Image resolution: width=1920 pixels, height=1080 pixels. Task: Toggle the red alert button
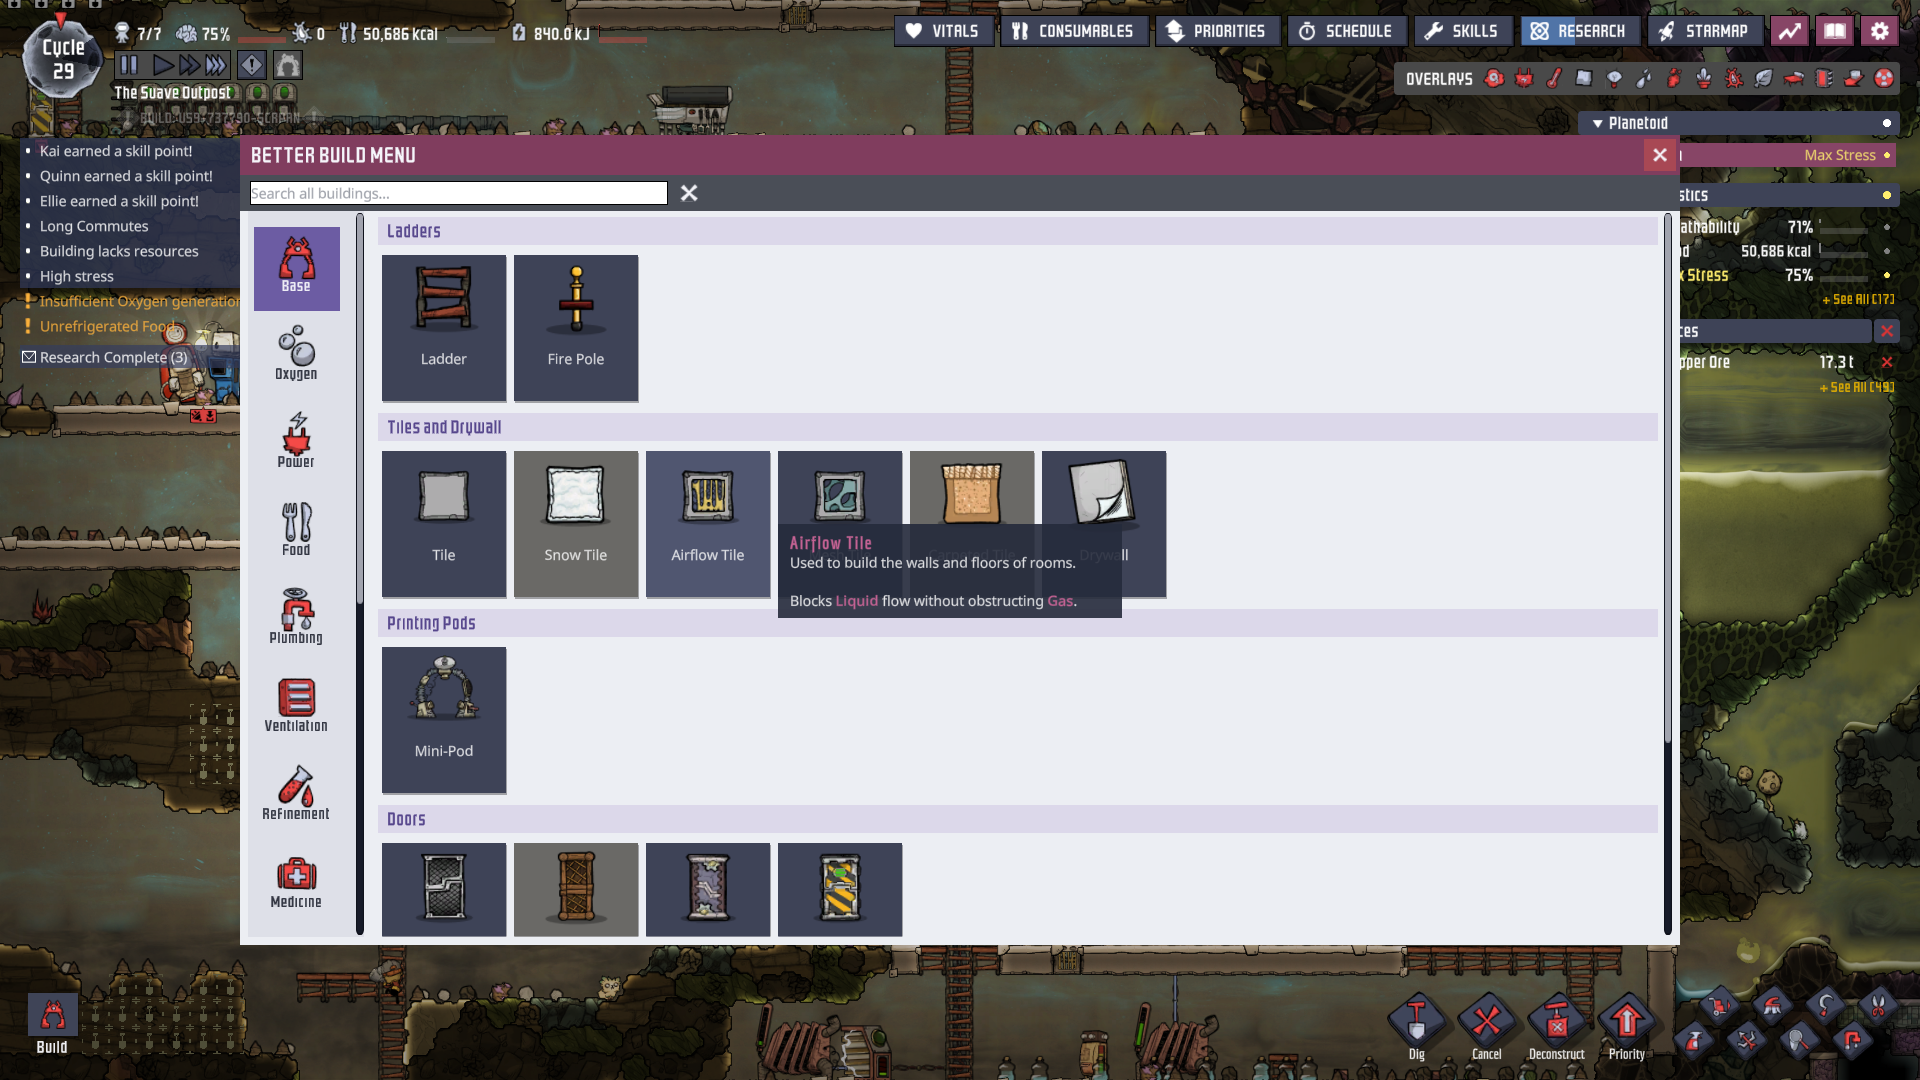coord(251,66)
